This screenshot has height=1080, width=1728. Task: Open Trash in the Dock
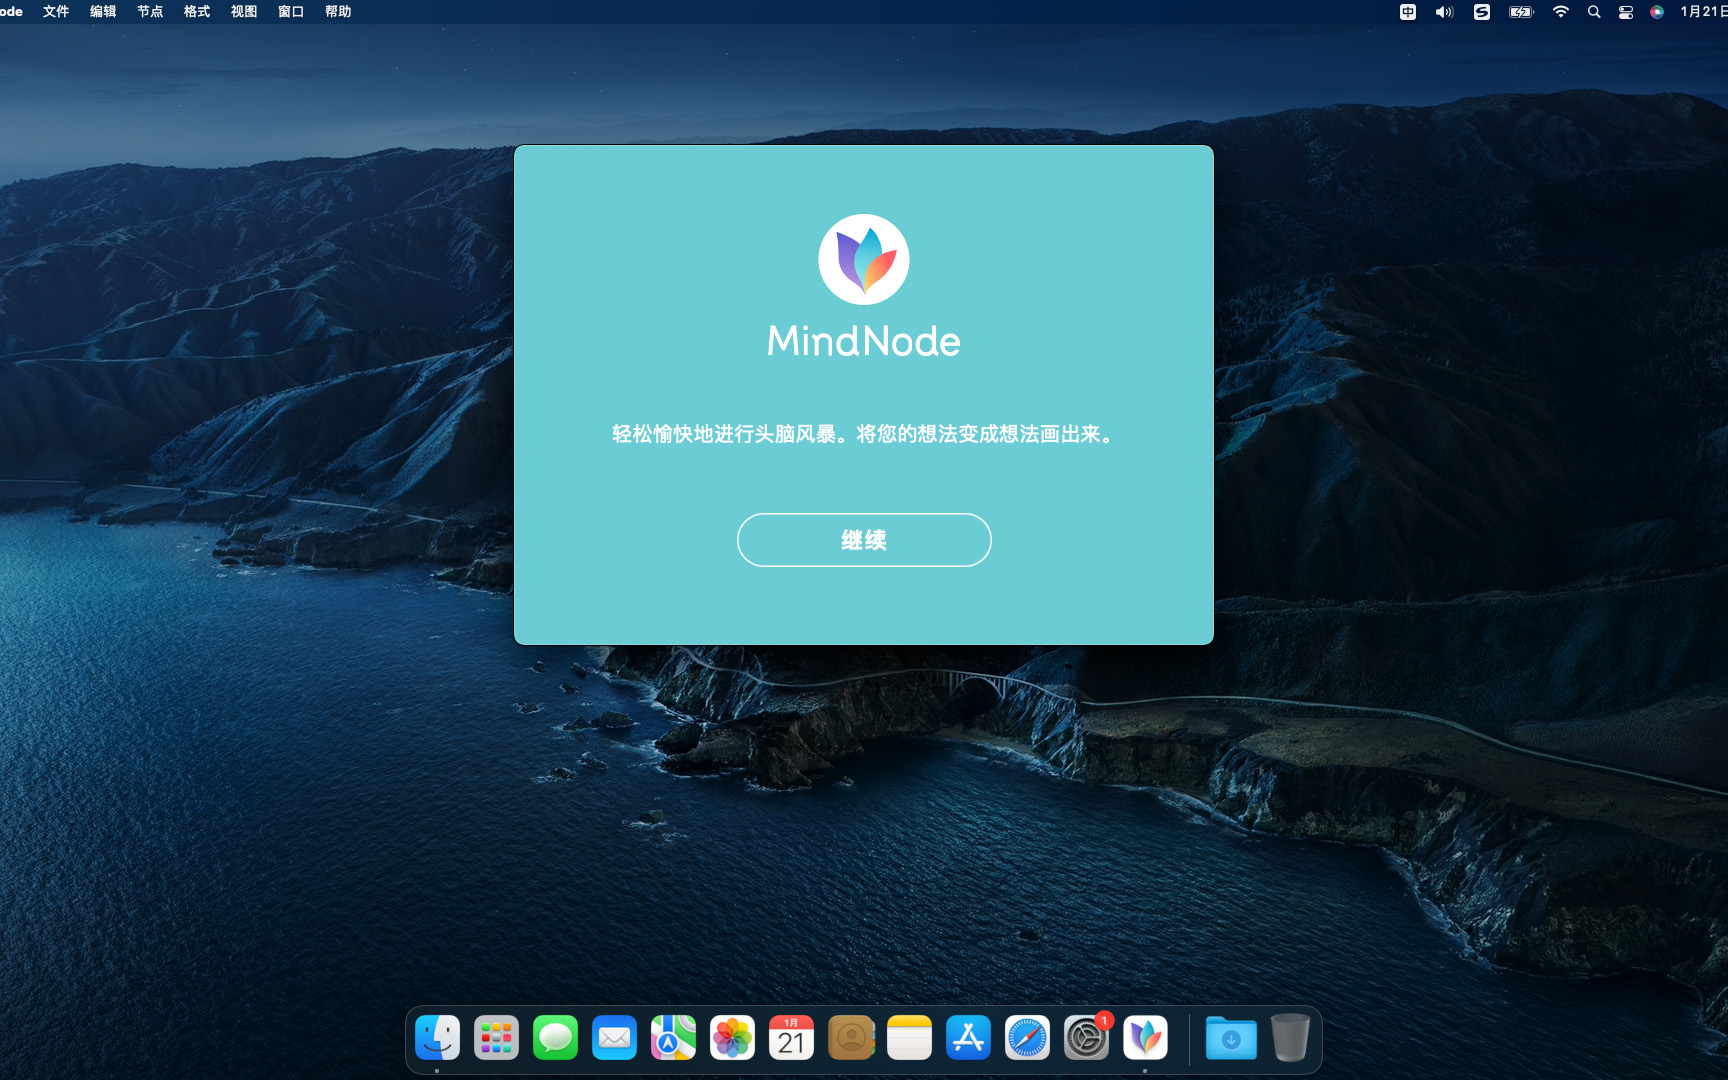pyautogui.click(x=1290, y=1038)
